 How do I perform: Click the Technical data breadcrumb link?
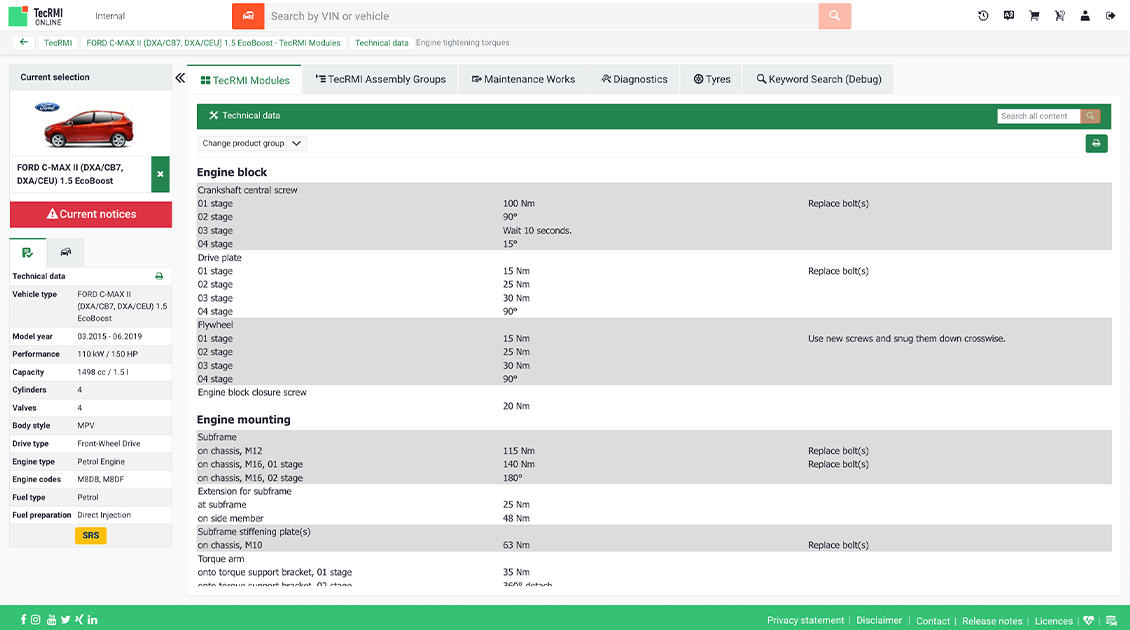click(x=381, y=43)
